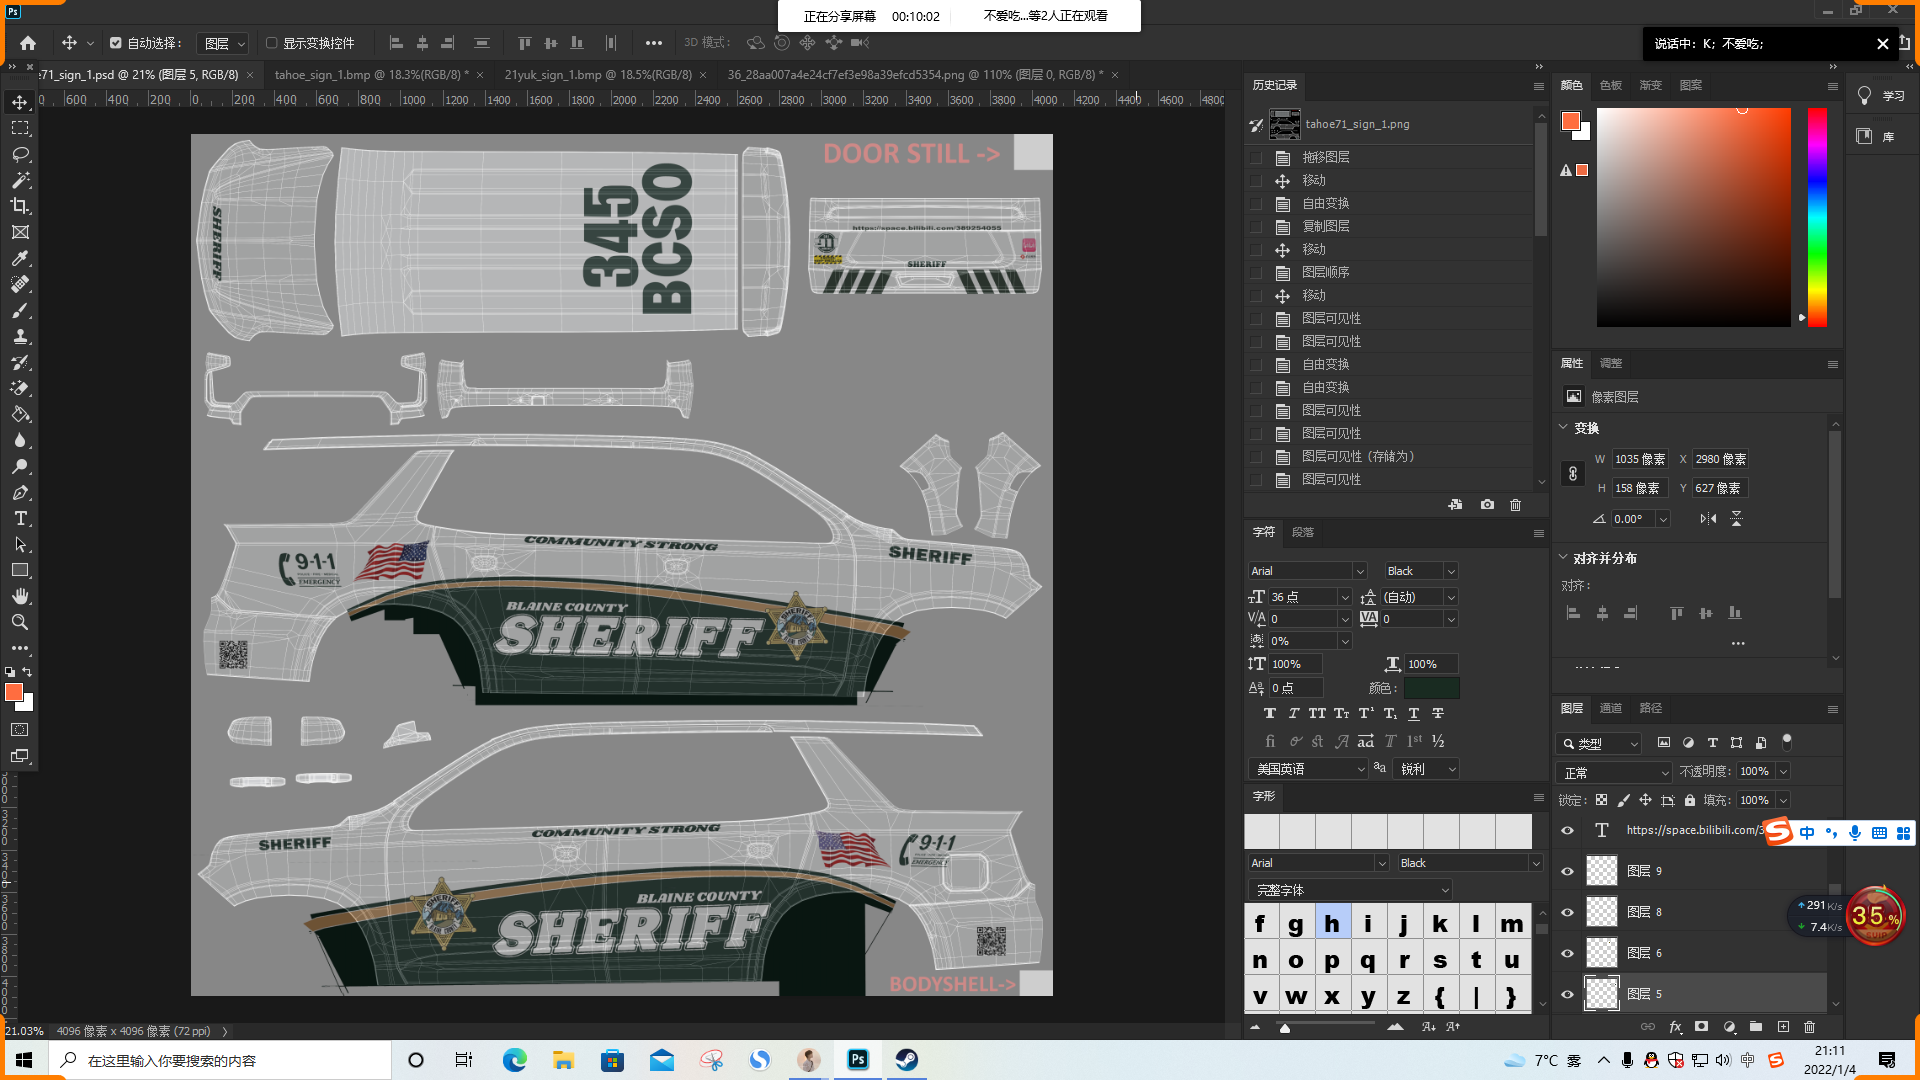Set history brush source at 拖移图层
This screenshot has height=1080, width=1920.
click(x=1256, y=157)
